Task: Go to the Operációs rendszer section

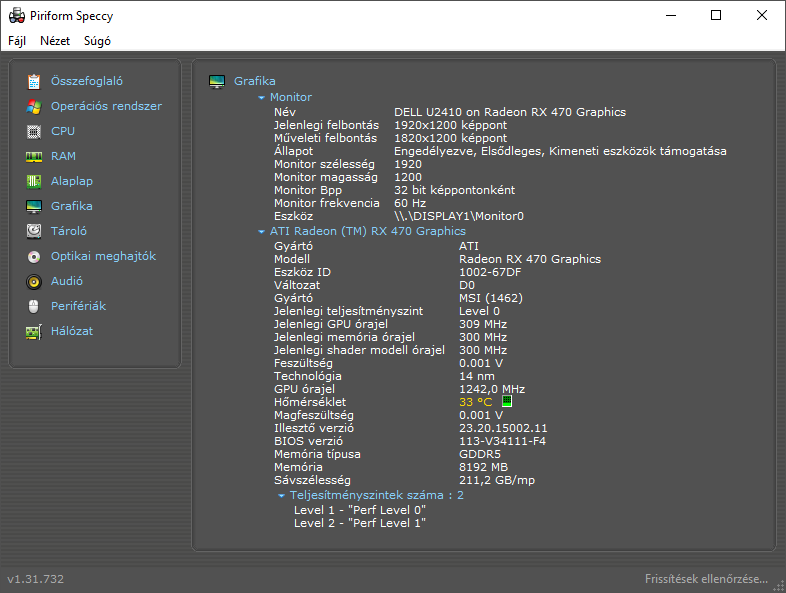Action: point(106,106)
